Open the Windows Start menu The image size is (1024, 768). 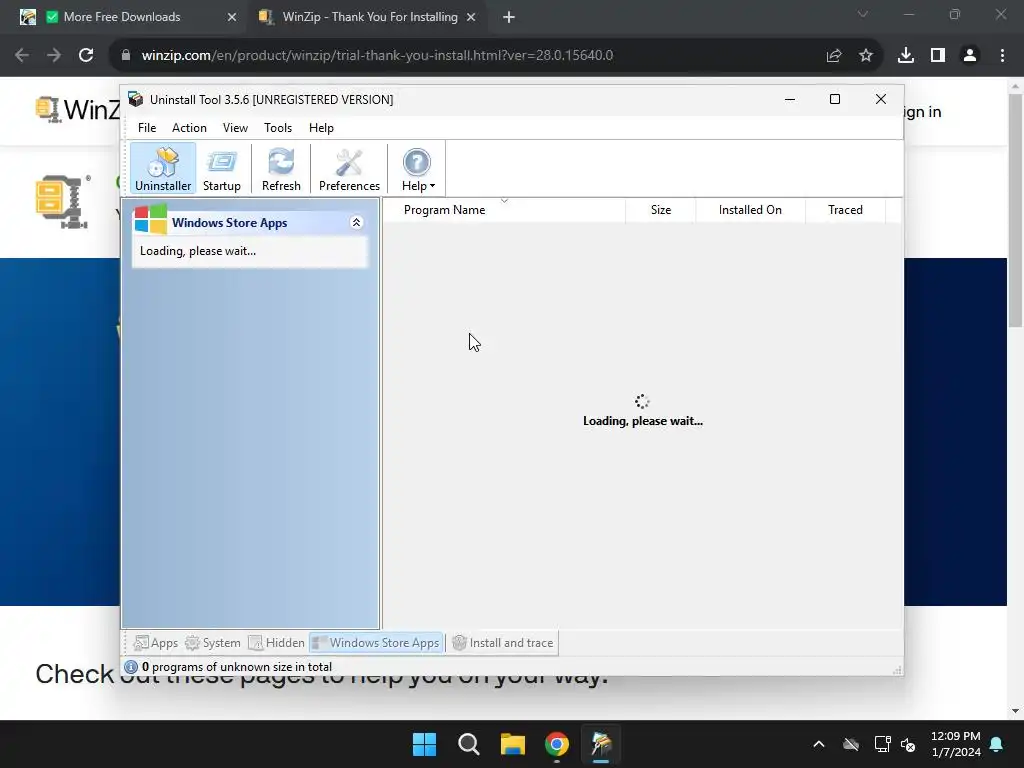coord(424,744)
